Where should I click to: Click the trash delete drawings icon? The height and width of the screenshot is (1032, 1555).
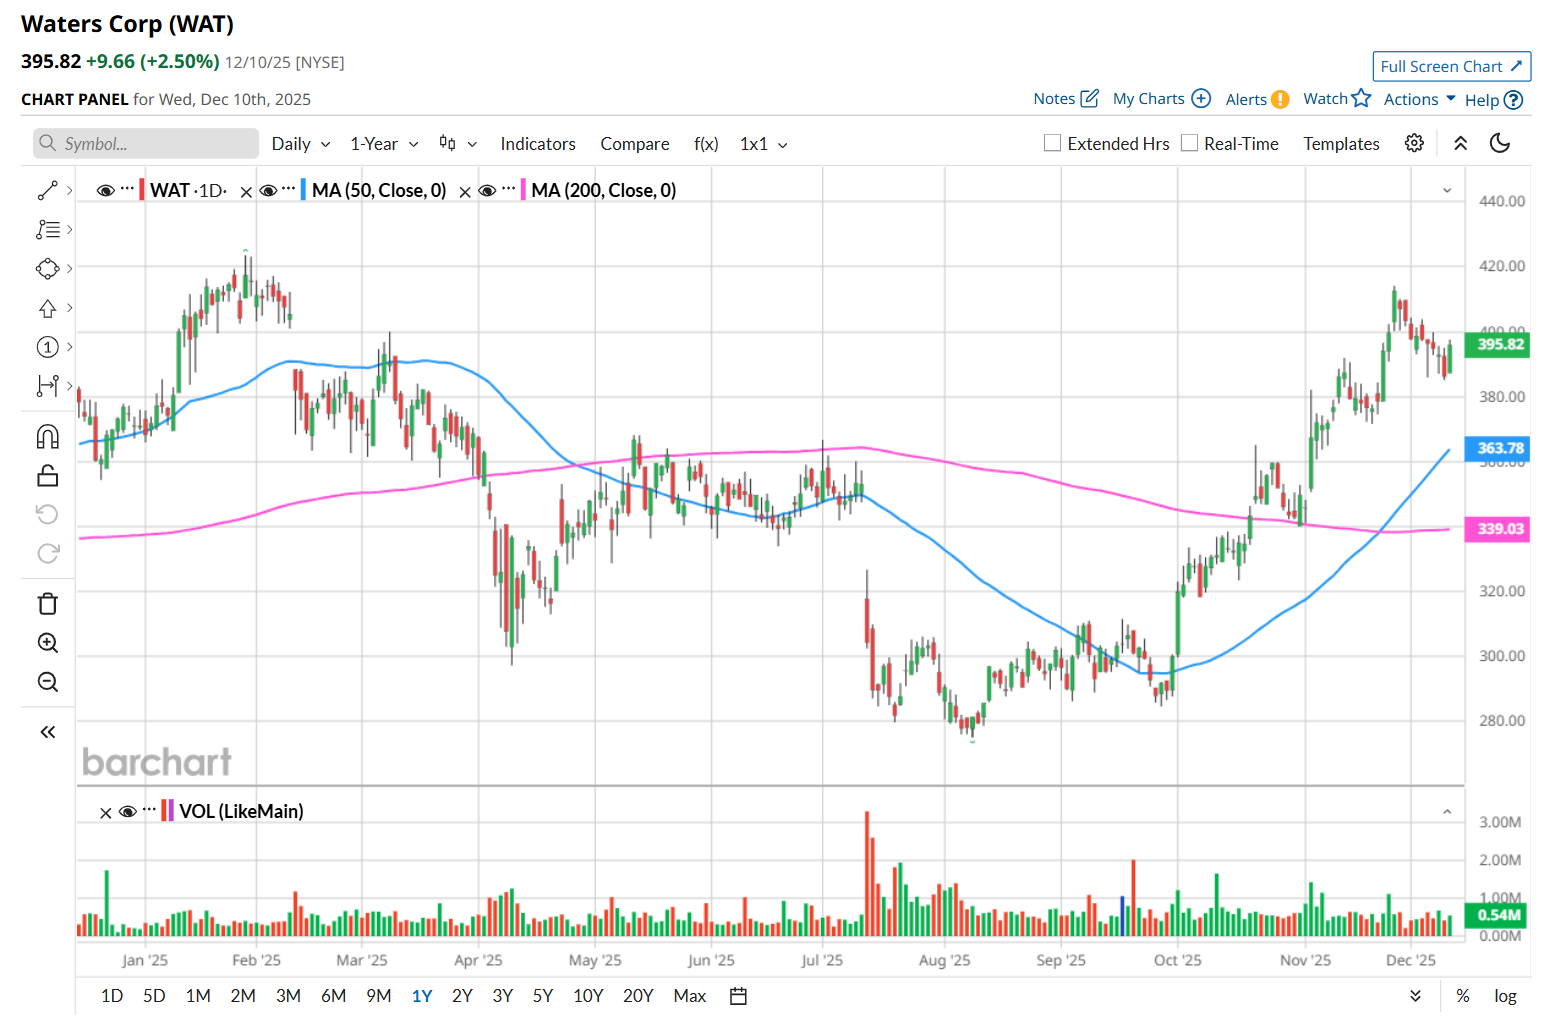pos(48,604)
